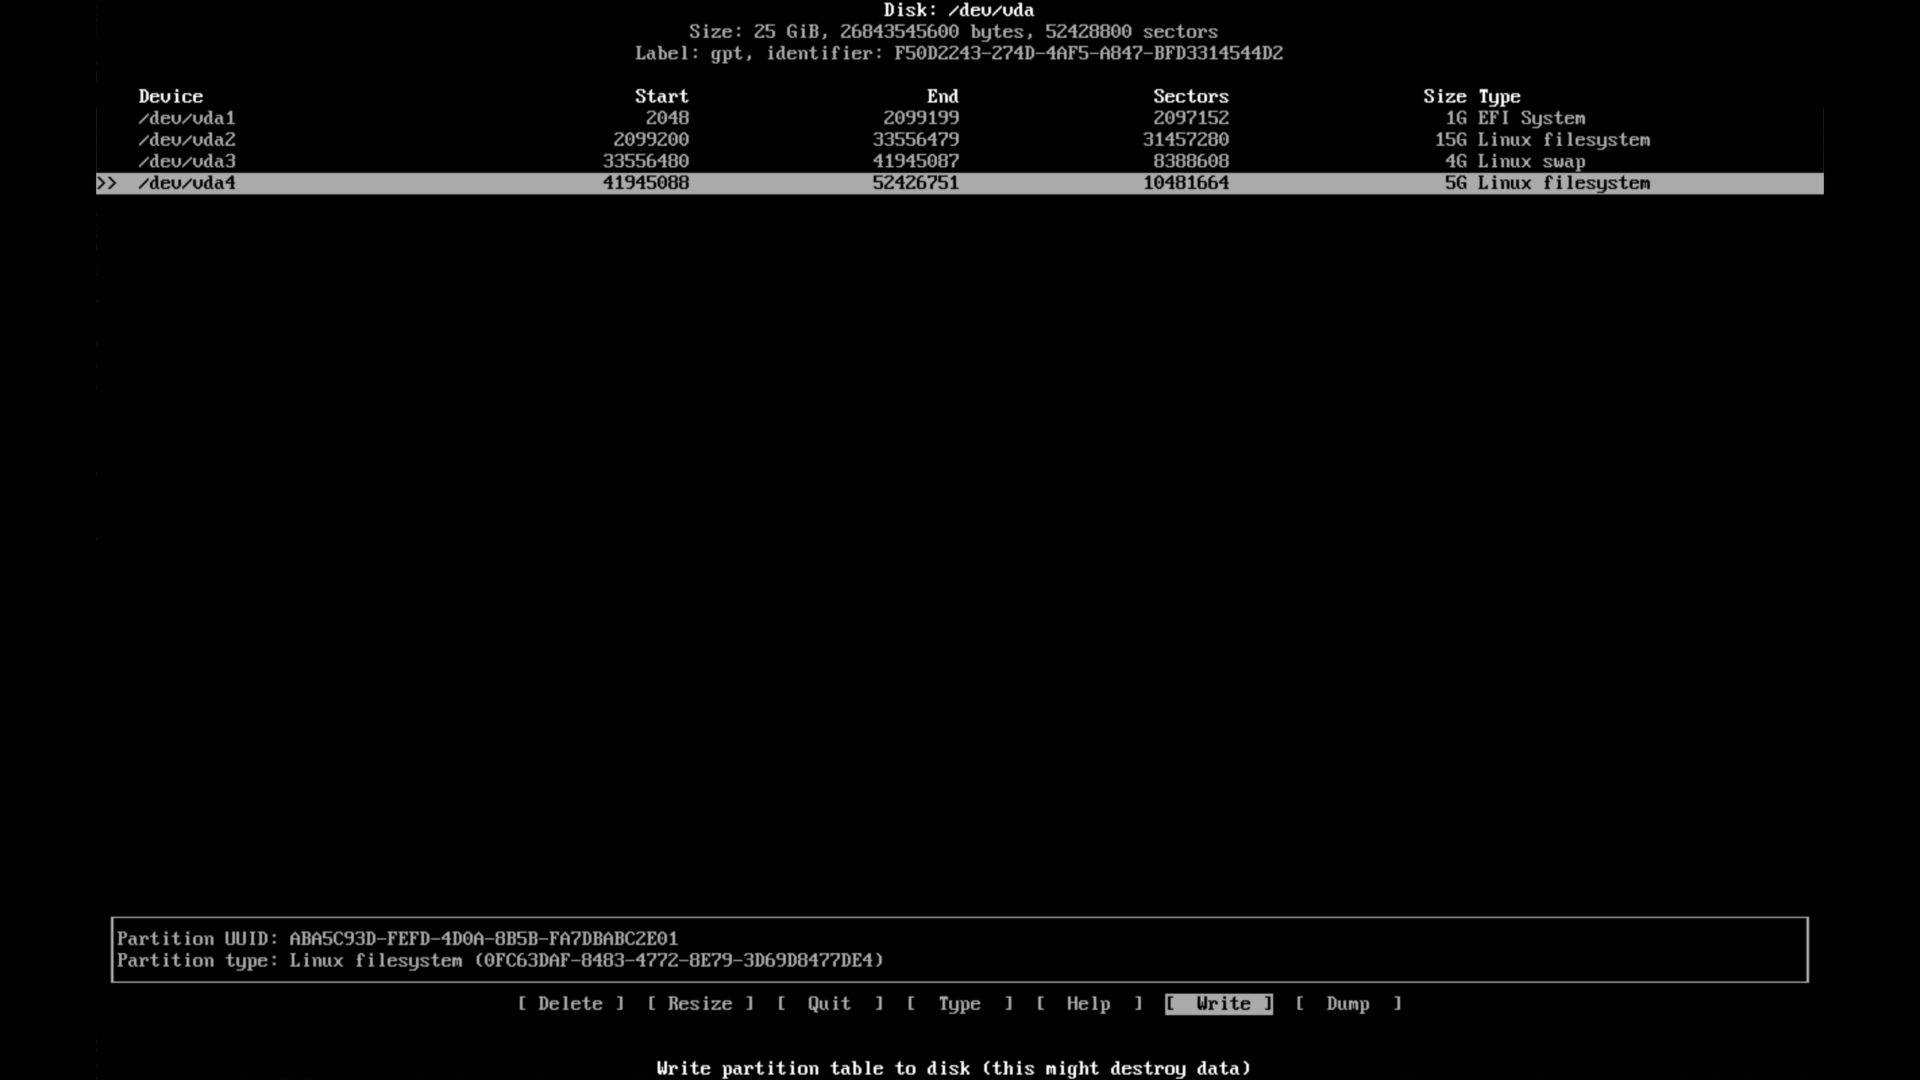Click the gpt label identifier line
Image resolution: width=1920 pixels, height=1080 pixels.
[959, 53]
